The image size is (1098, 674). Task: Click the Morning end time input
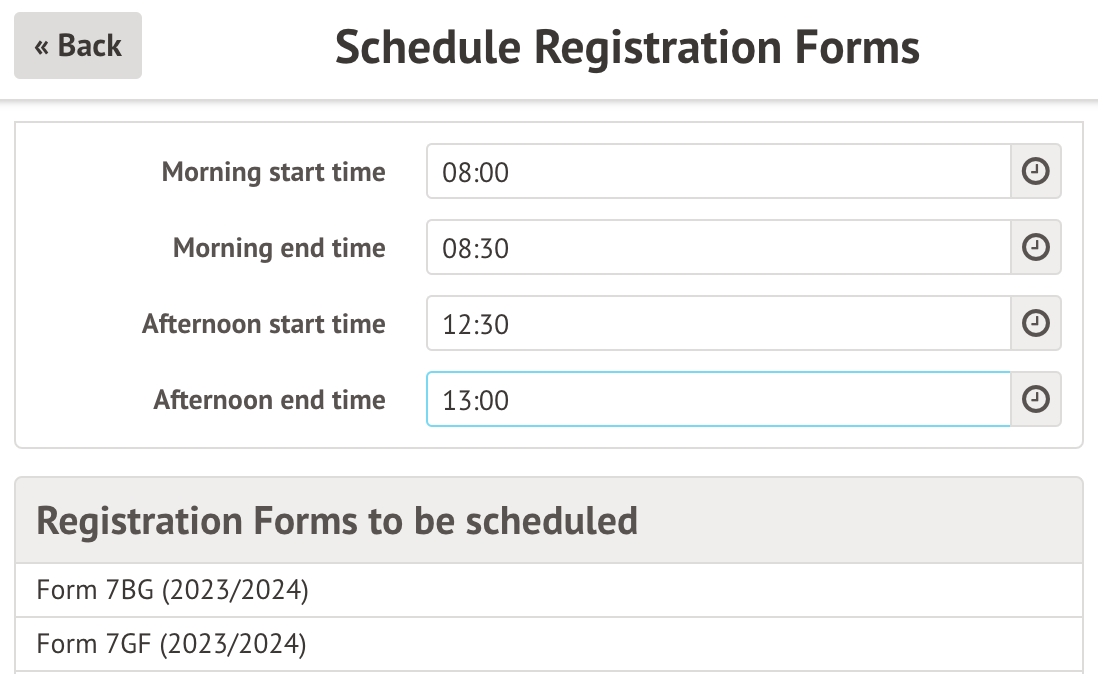pos(718,248)
